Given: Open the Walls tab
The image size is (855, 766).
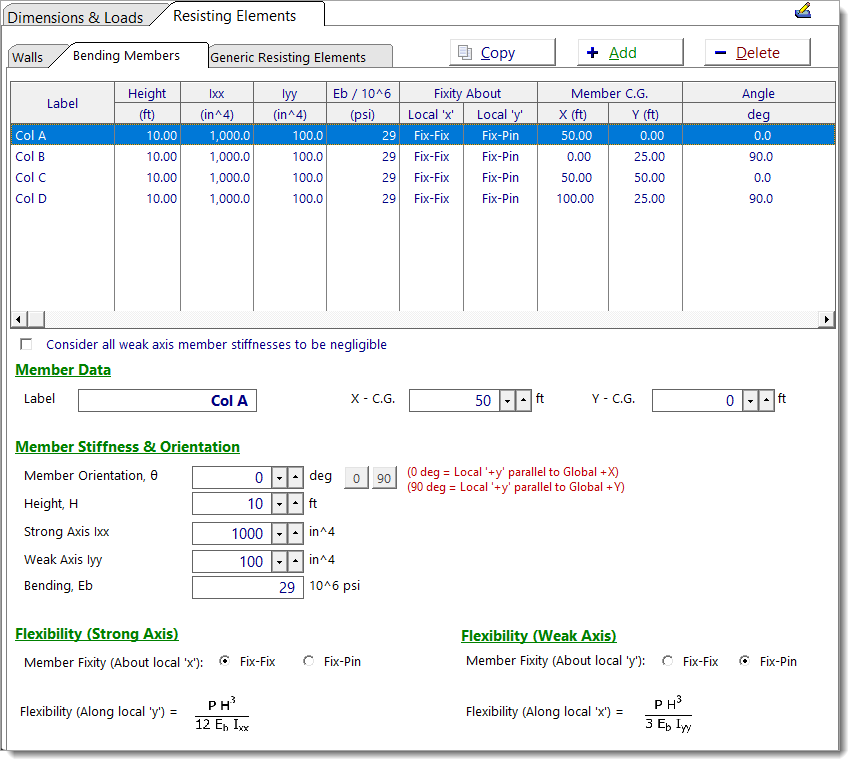Looking at the screenshot, I should click(27, 57).
